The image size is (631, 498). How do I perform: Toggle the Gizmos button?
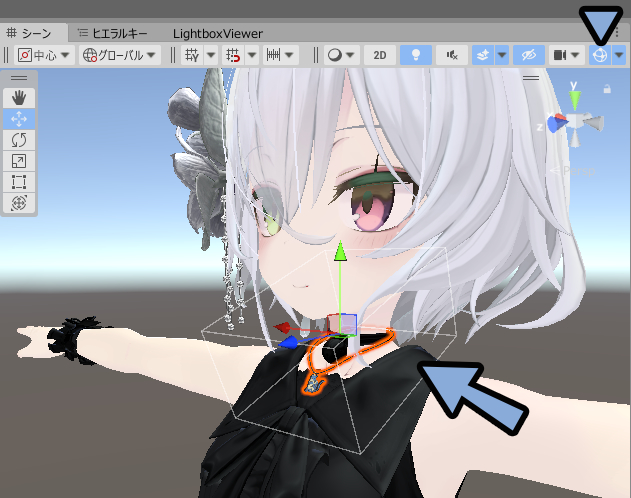[x=600, y=55]
